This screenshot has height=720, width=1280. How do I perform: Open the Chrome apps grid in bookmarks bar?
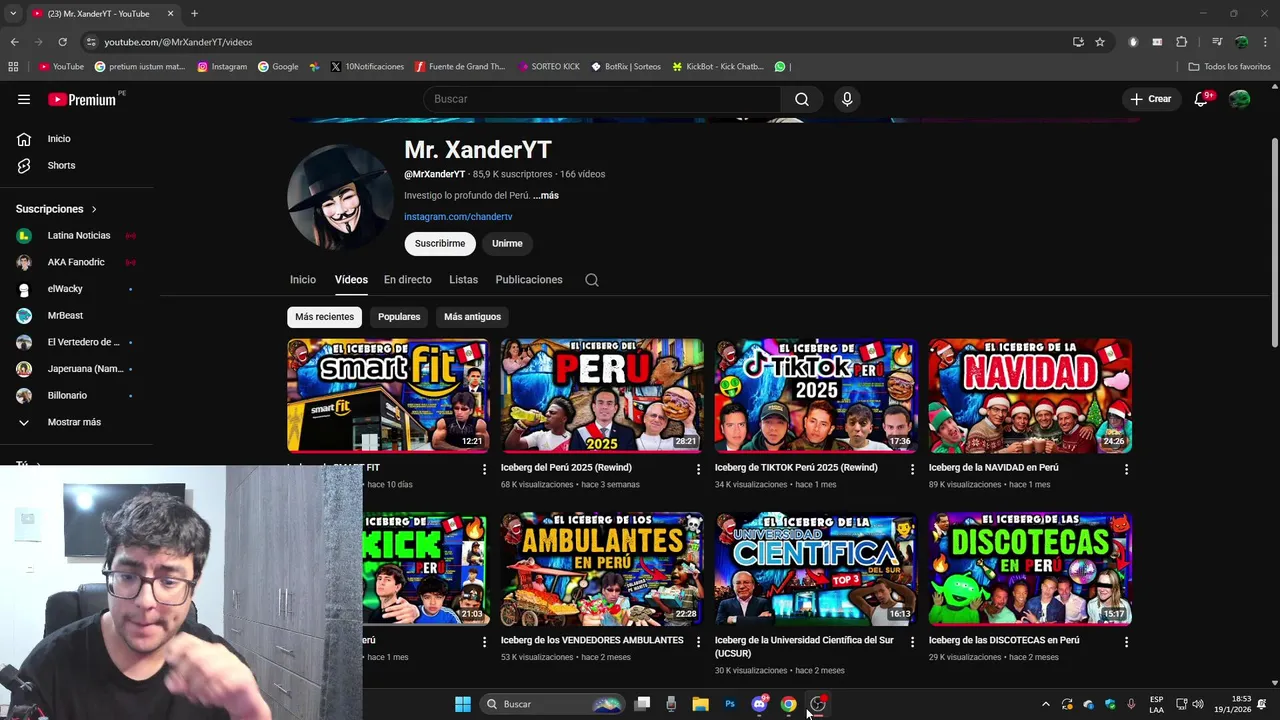click(x=13, y=67)
